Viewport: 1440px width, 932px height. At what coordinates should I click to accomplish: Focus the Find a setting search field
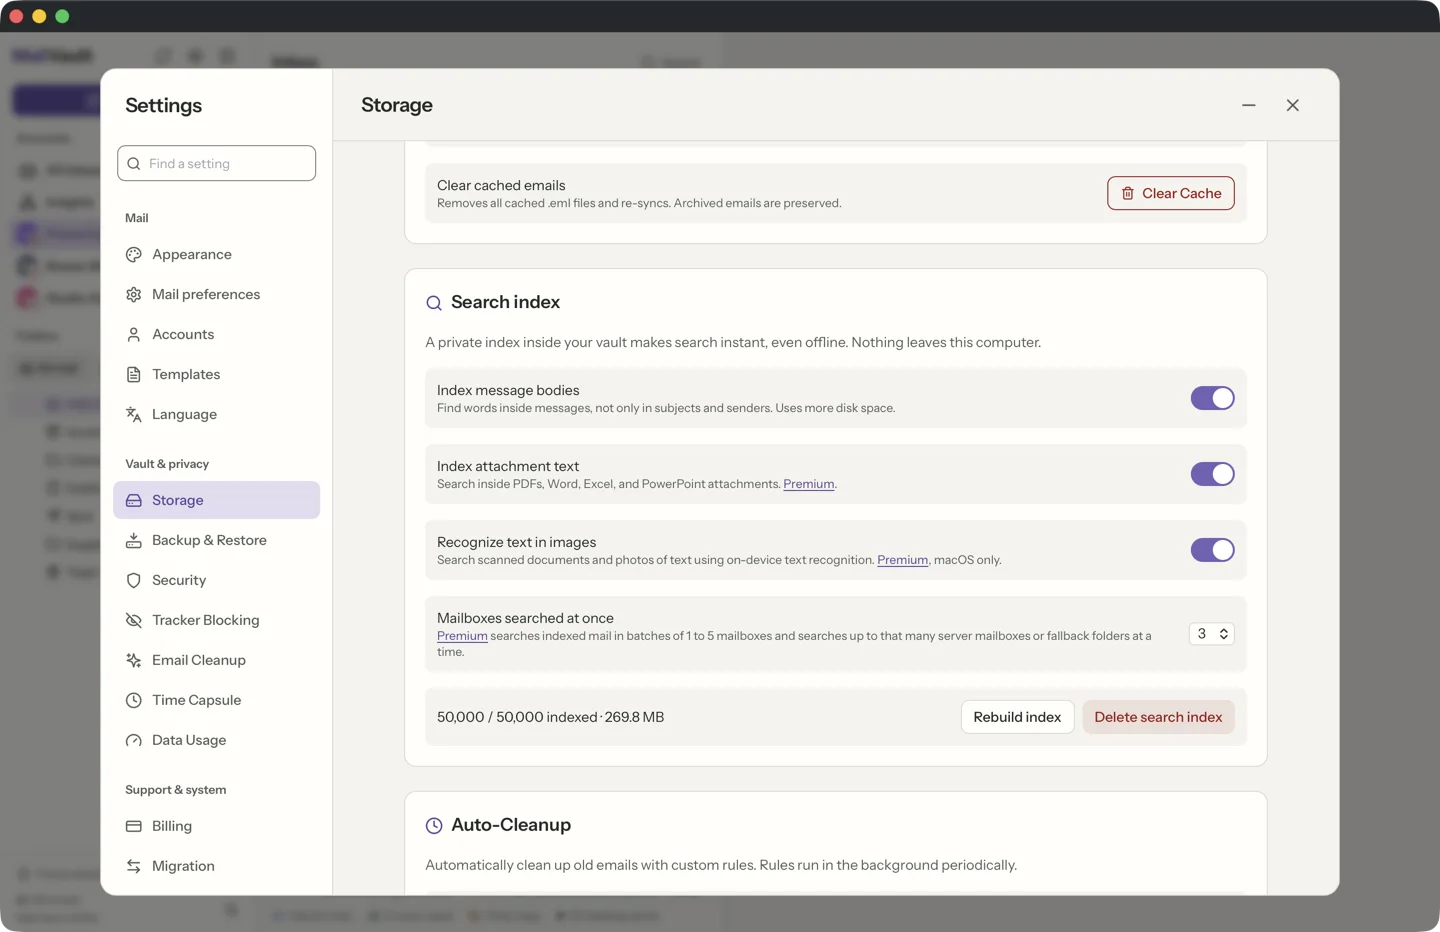(216, 163)
